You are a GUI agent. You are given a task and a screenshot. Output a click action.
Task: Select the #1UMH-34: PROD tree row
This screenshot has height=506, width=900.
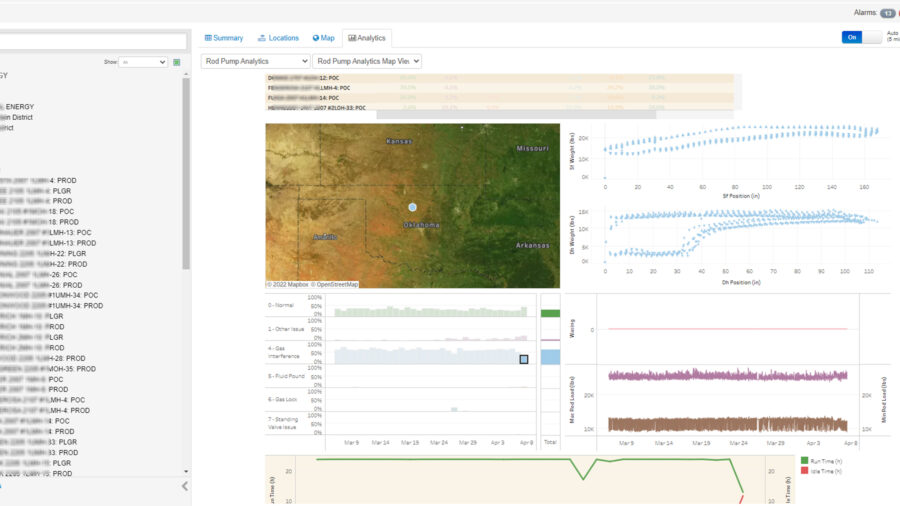tap(52, 306)
